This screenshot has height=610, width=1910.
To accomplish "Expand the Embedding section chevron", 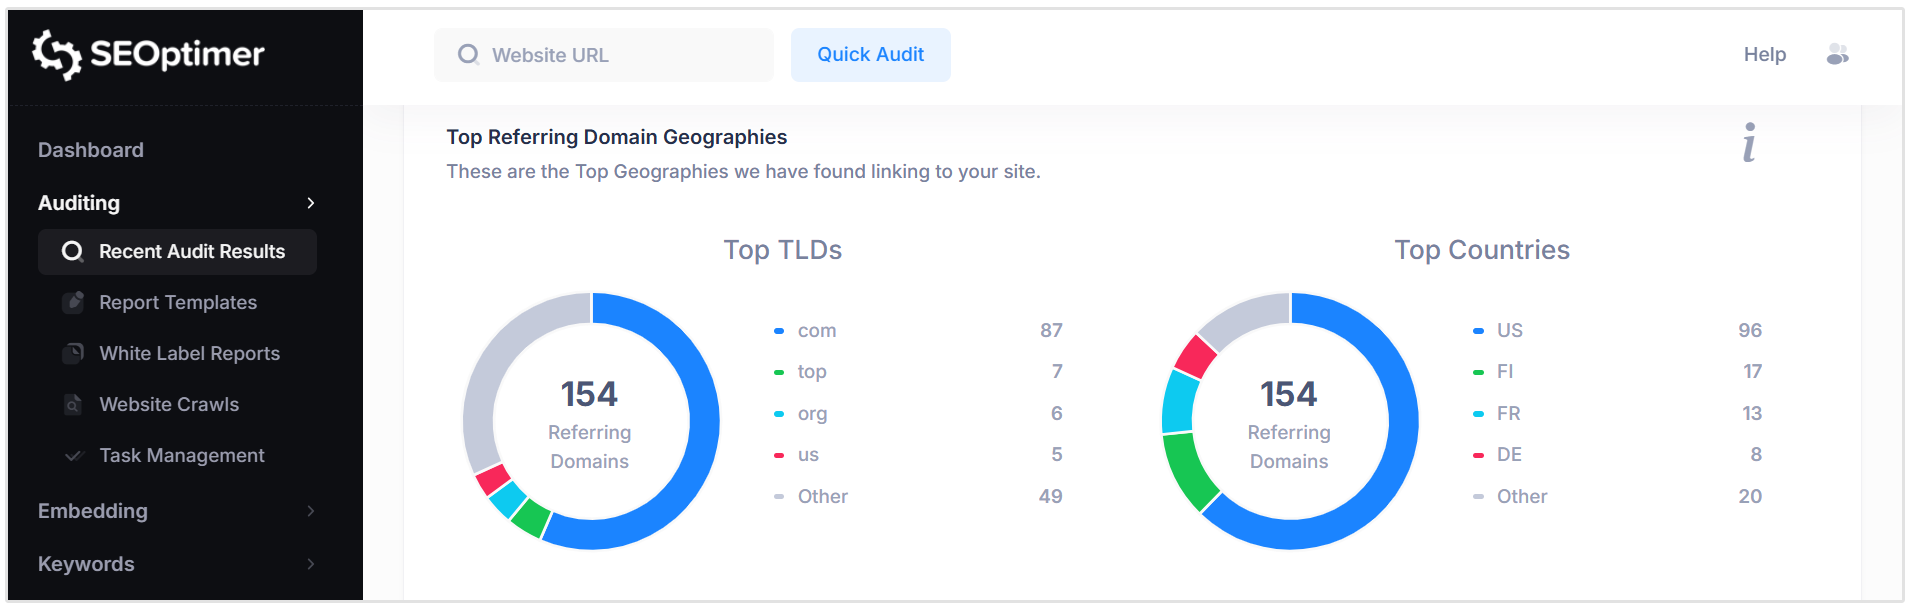I will click(x=311, y=511).
